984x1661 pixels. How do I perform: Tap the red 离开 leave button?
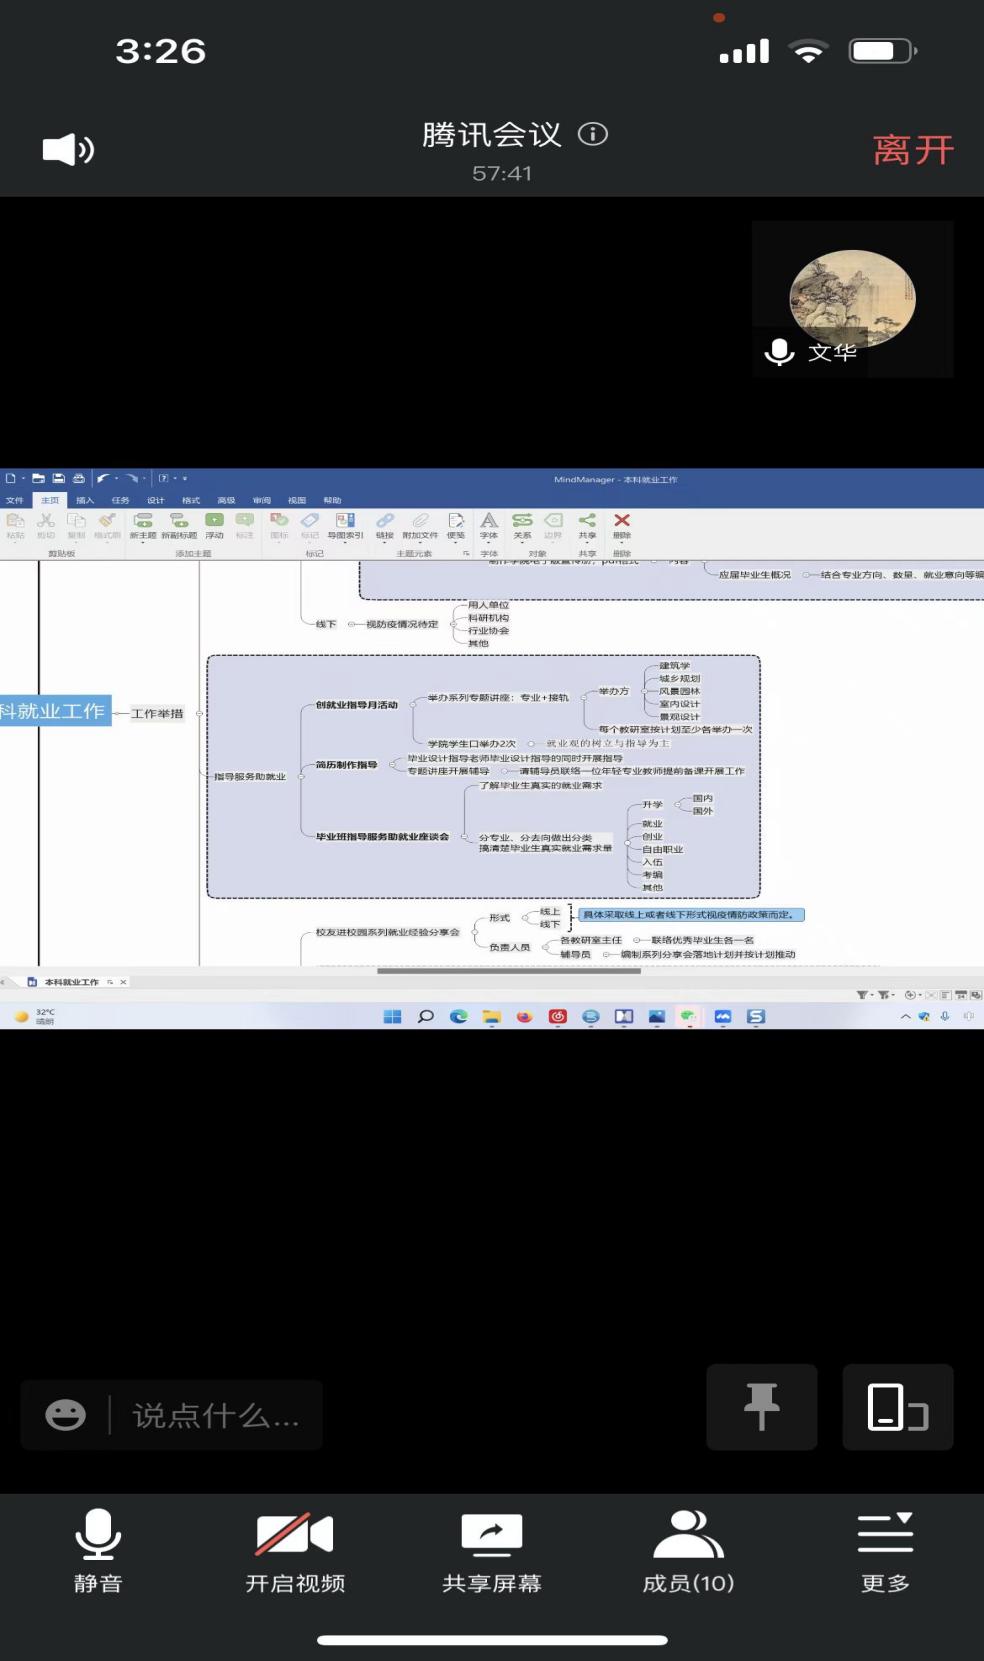pos(913,150)
